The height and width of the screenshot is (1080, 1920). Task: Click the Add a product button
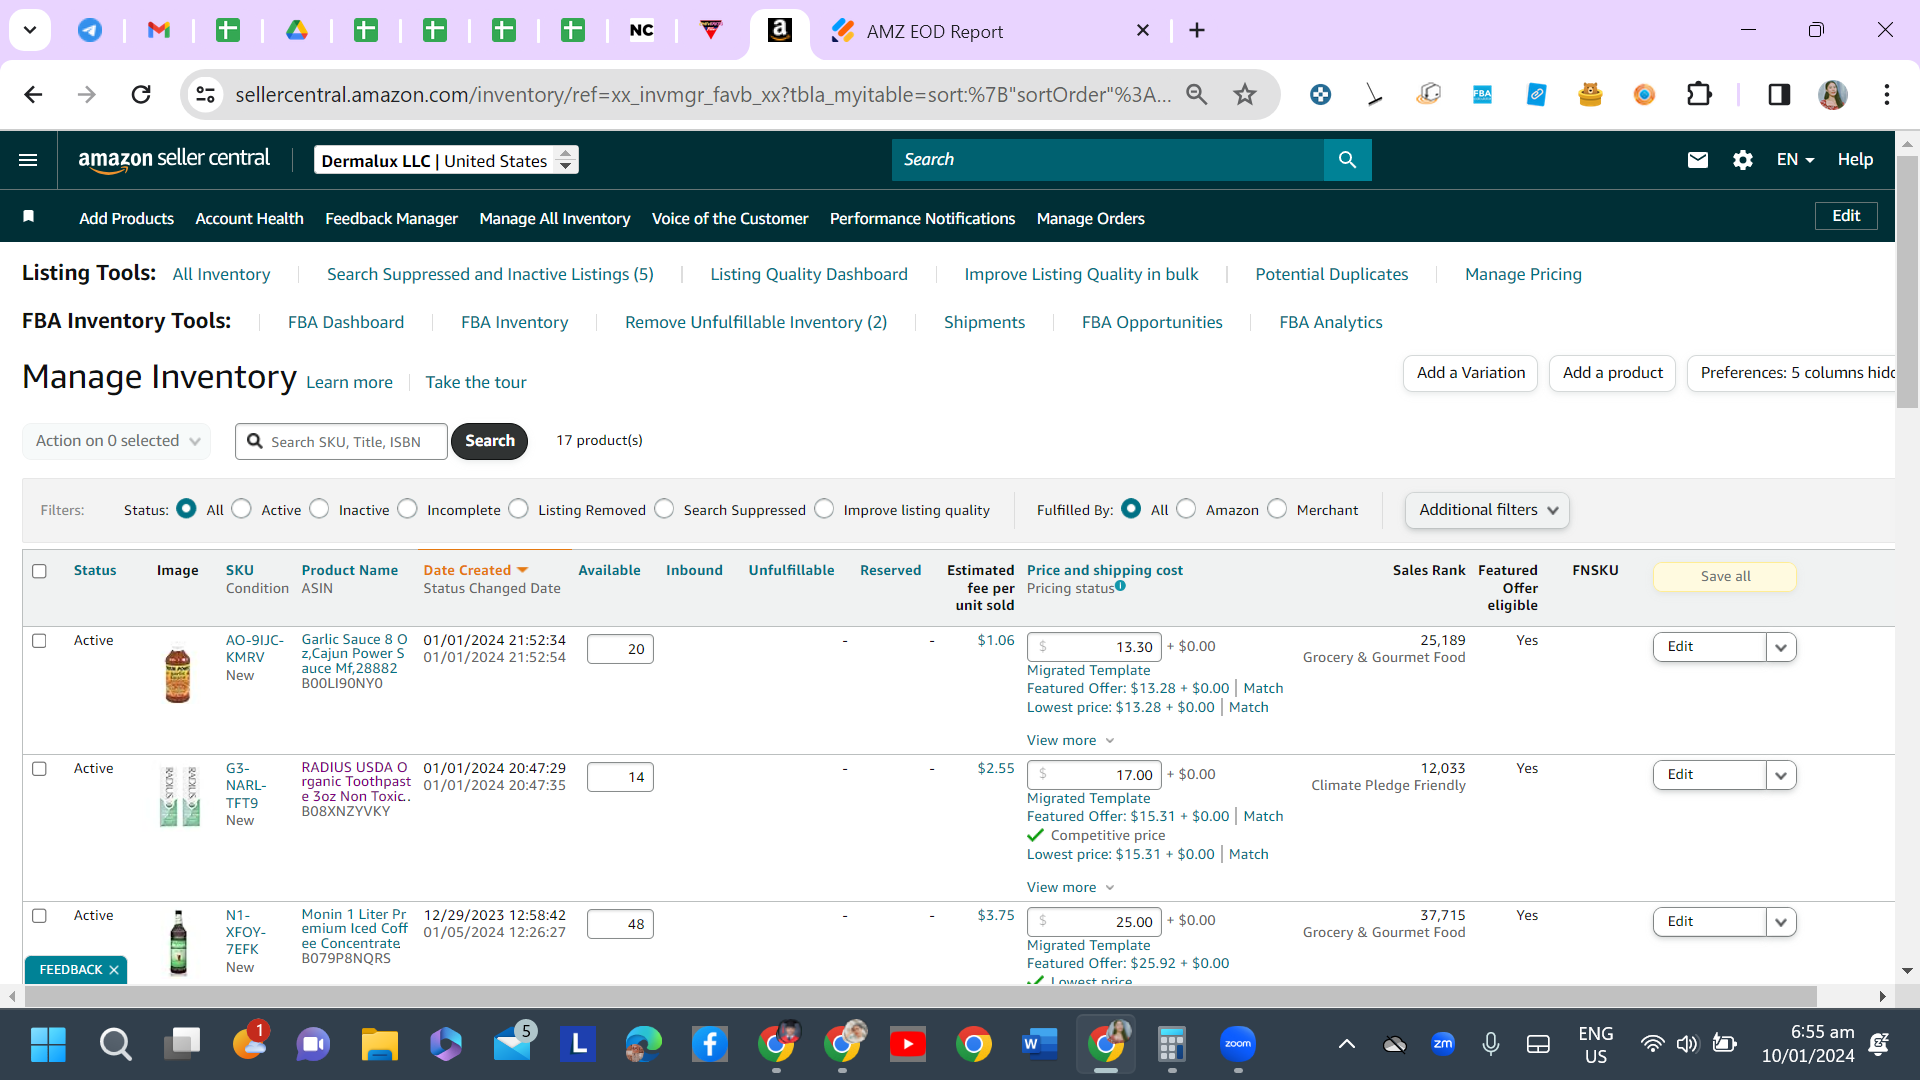(1612, 373)
